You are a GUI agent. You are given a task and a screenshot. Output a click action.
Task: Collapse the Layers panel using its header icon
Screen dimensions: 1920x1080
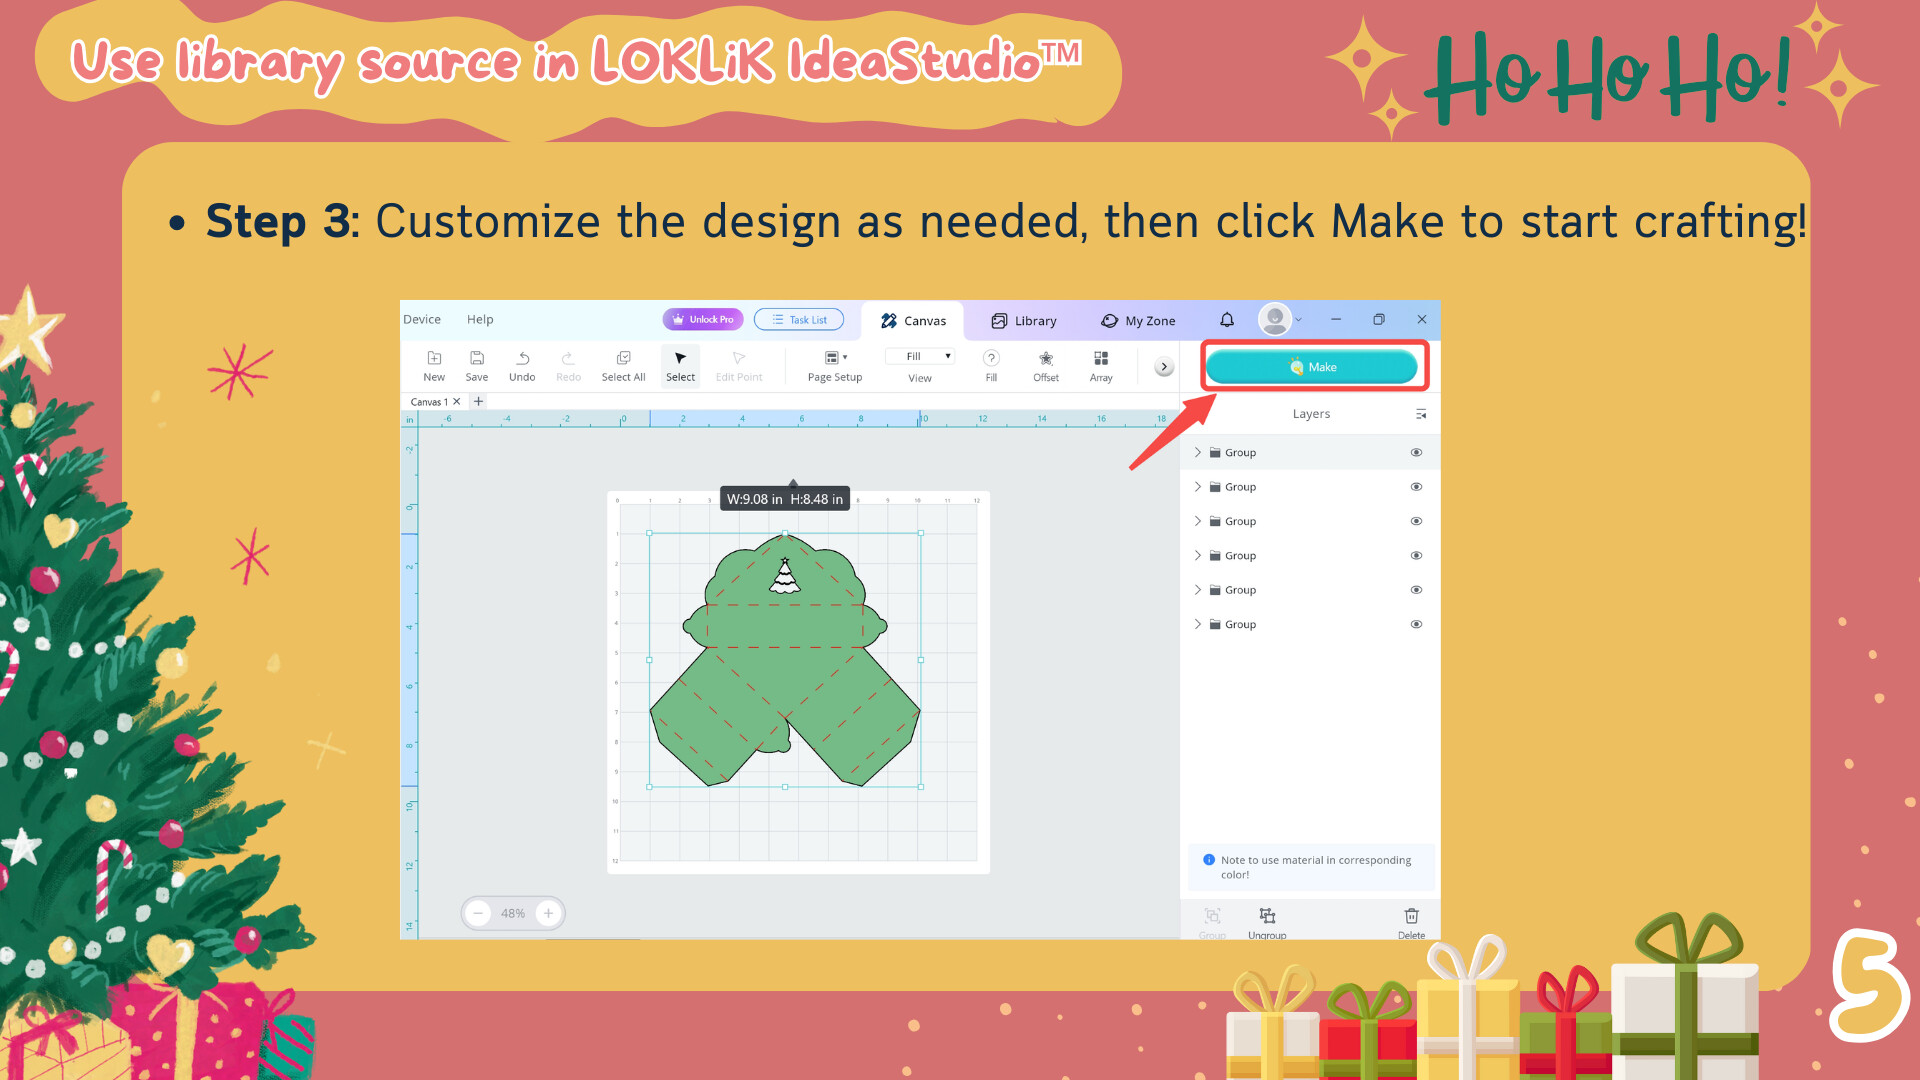[1421, 414]
